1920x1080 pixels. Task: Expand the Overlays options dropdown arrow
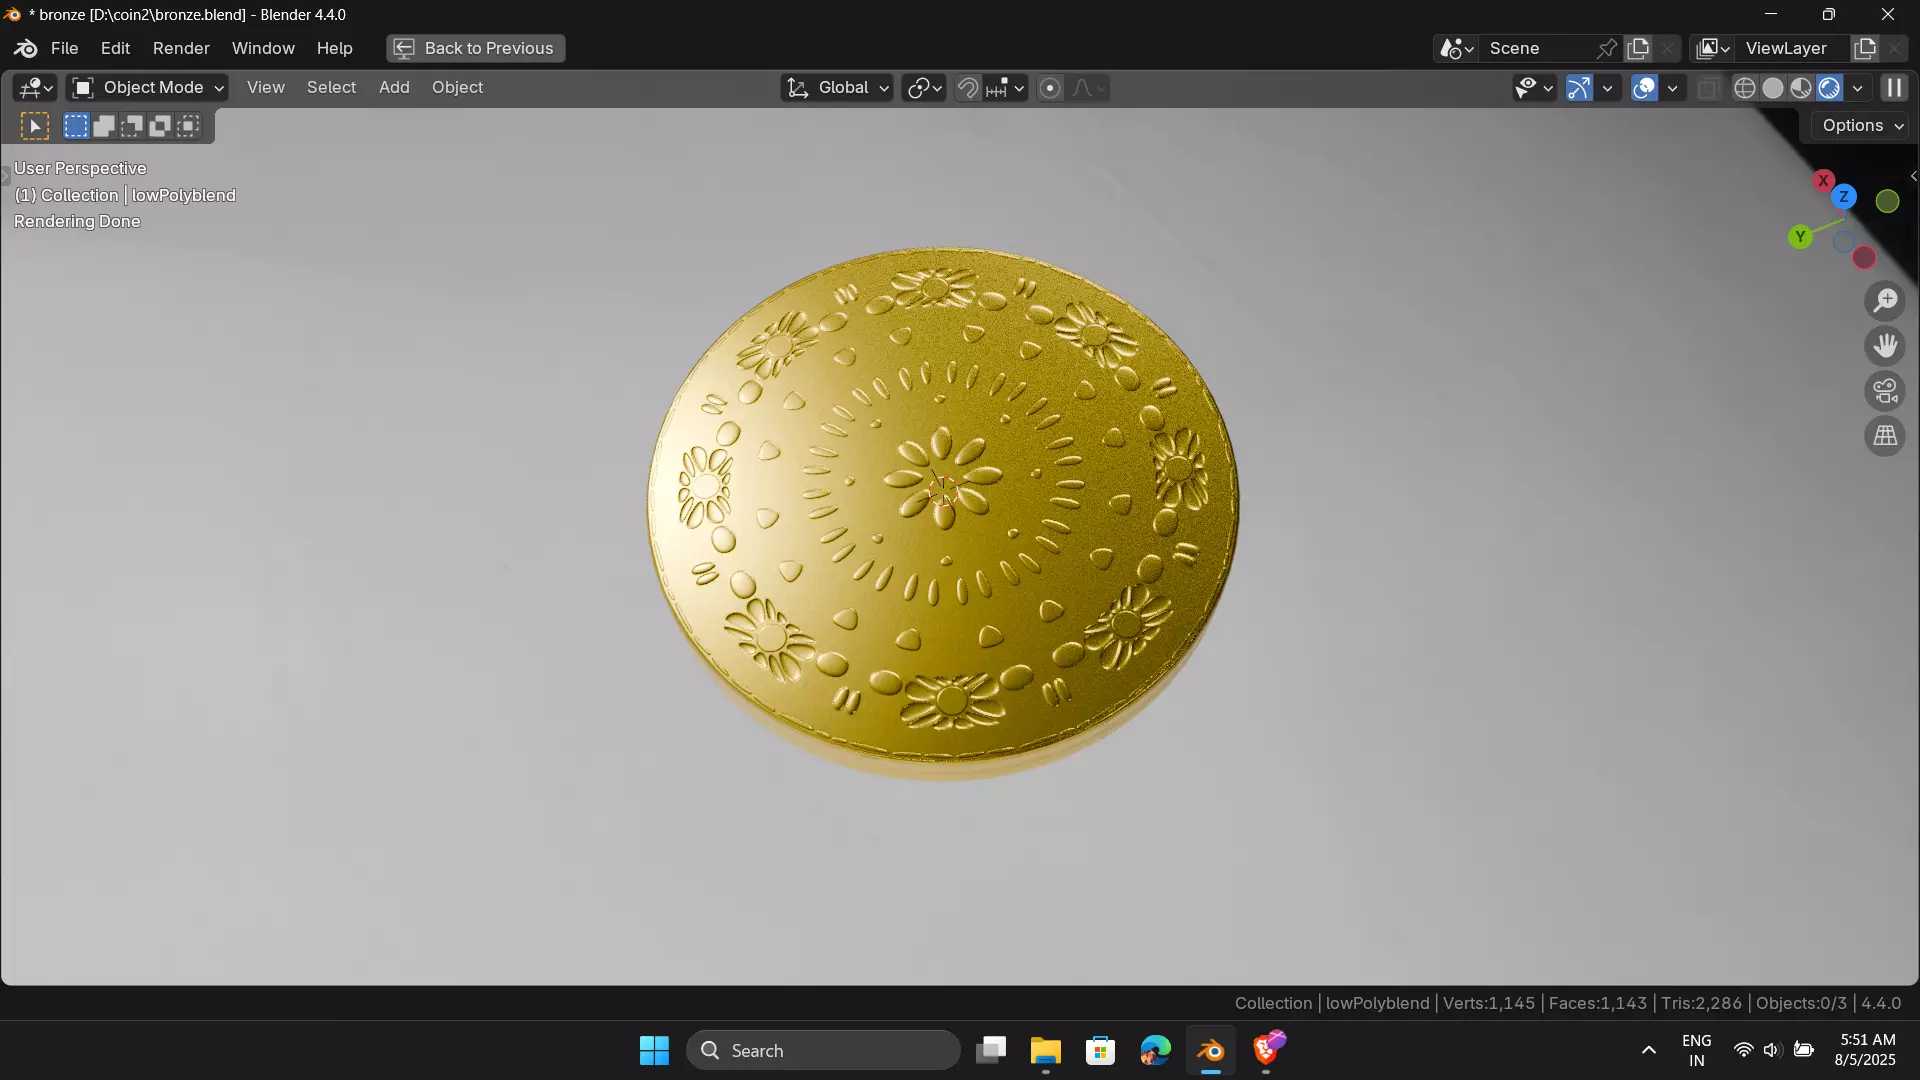click(1672, 88)
